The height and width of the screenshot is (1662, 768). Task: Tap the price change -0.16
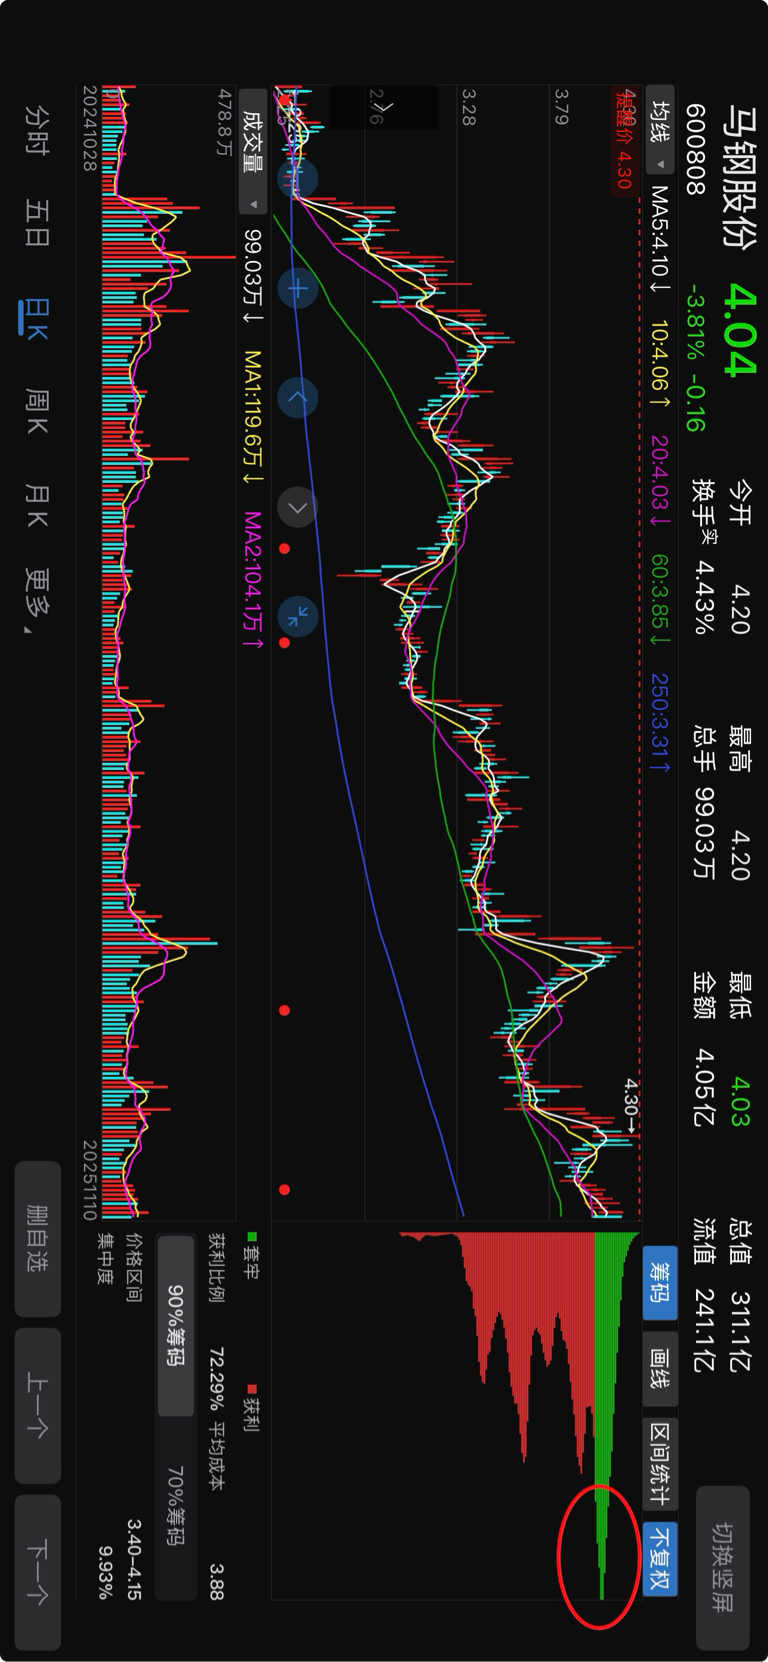point(696,401)
